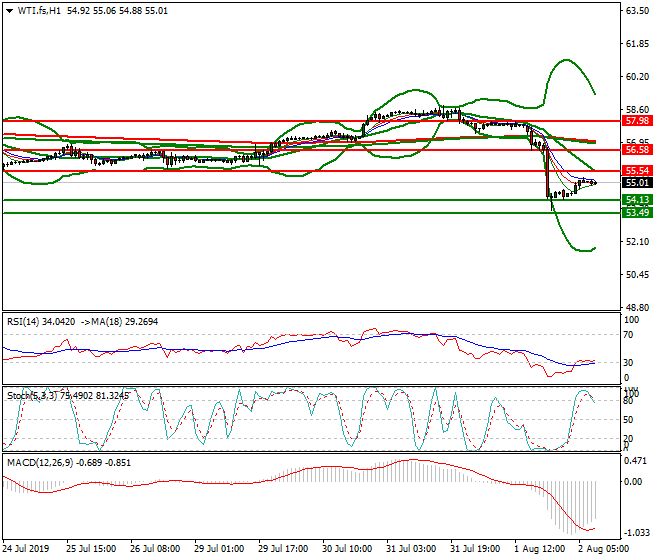Click the RSI(14) indicator label

click(28, 322)
